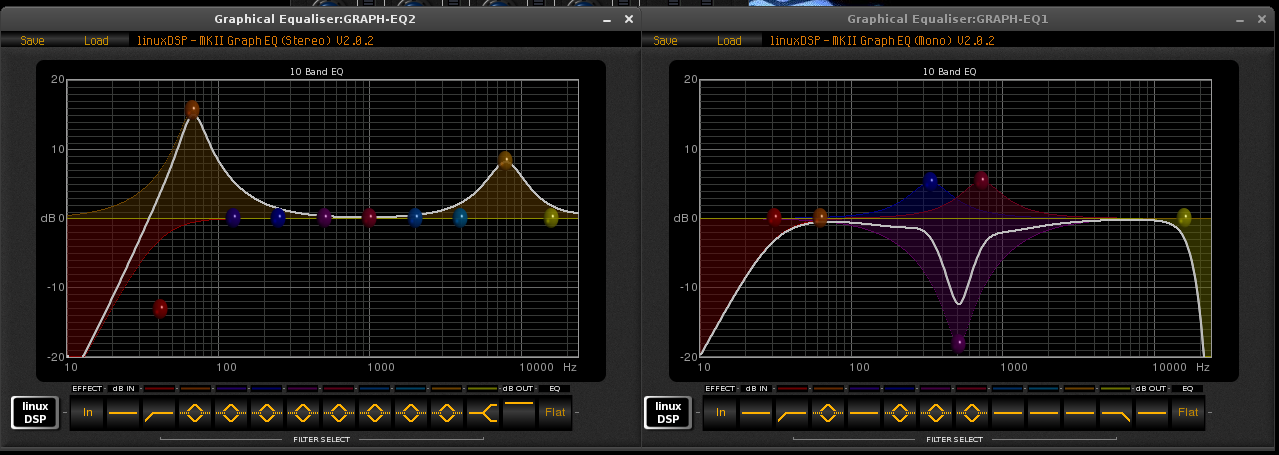Screen dimensions: 1279x455
Task: Click band 2 peak filter icon in GRAPH-EQ2
Action: pyautogui.click(x=196, y=412)
